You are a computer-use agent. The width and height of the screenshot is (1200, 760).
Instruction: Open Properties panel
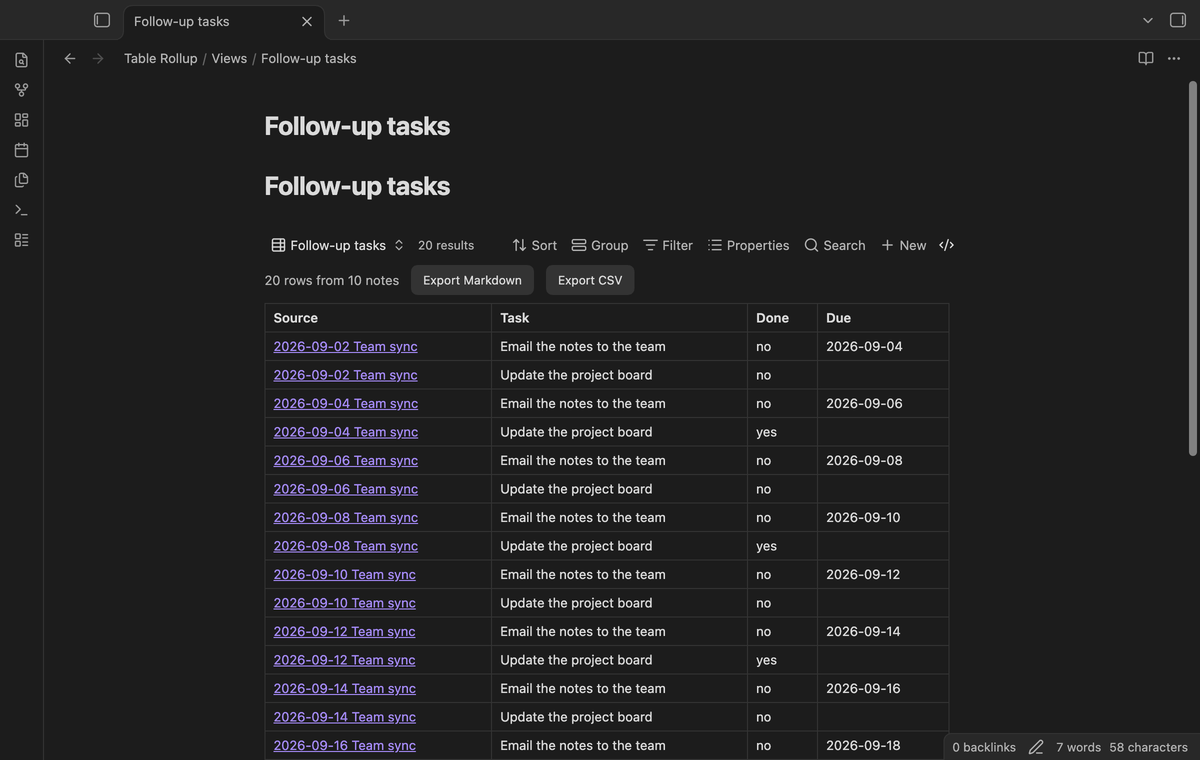click(x=748, y=245)
